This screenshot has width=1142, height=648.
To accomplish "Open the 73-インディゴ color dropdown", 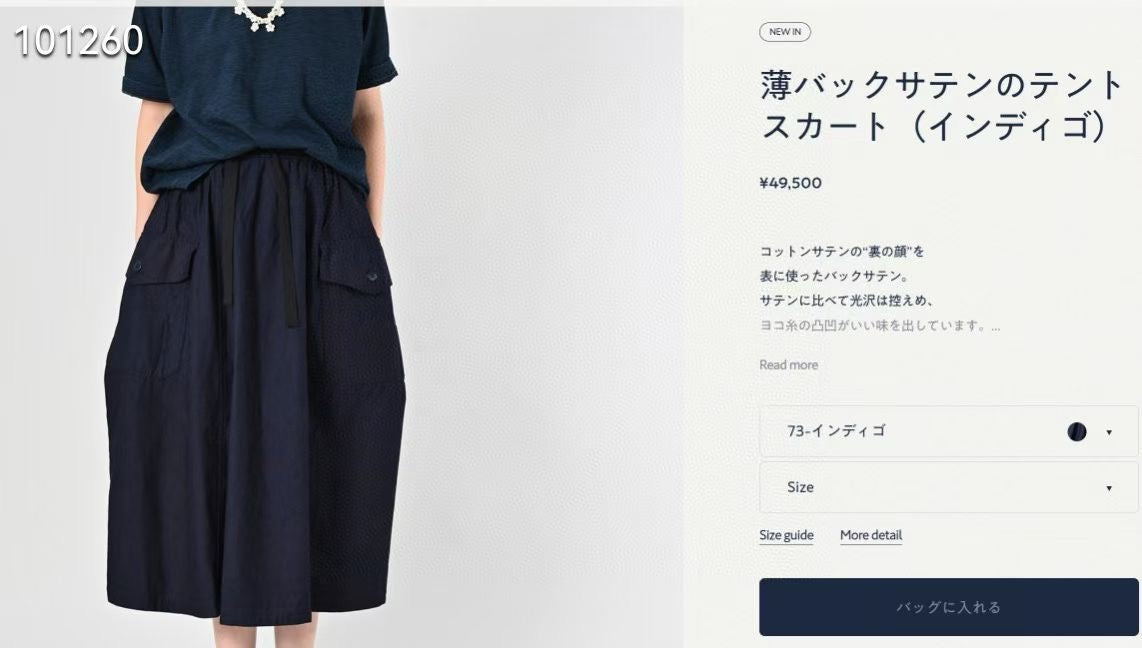I will [948, 431].
